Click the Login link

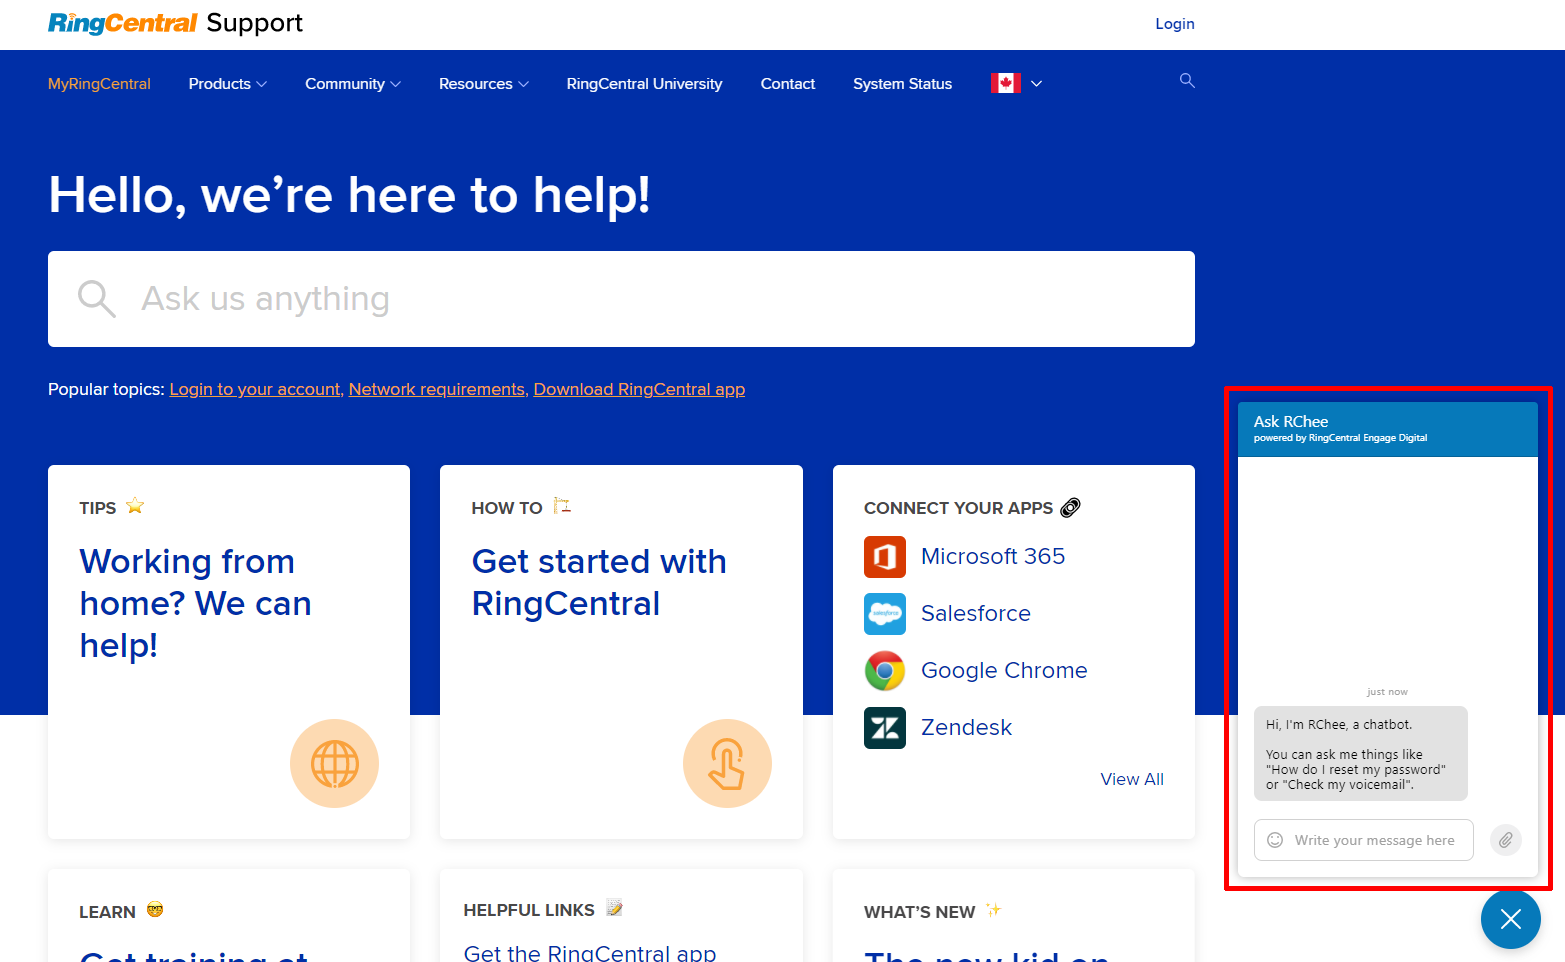click(x=1174, y=23)
